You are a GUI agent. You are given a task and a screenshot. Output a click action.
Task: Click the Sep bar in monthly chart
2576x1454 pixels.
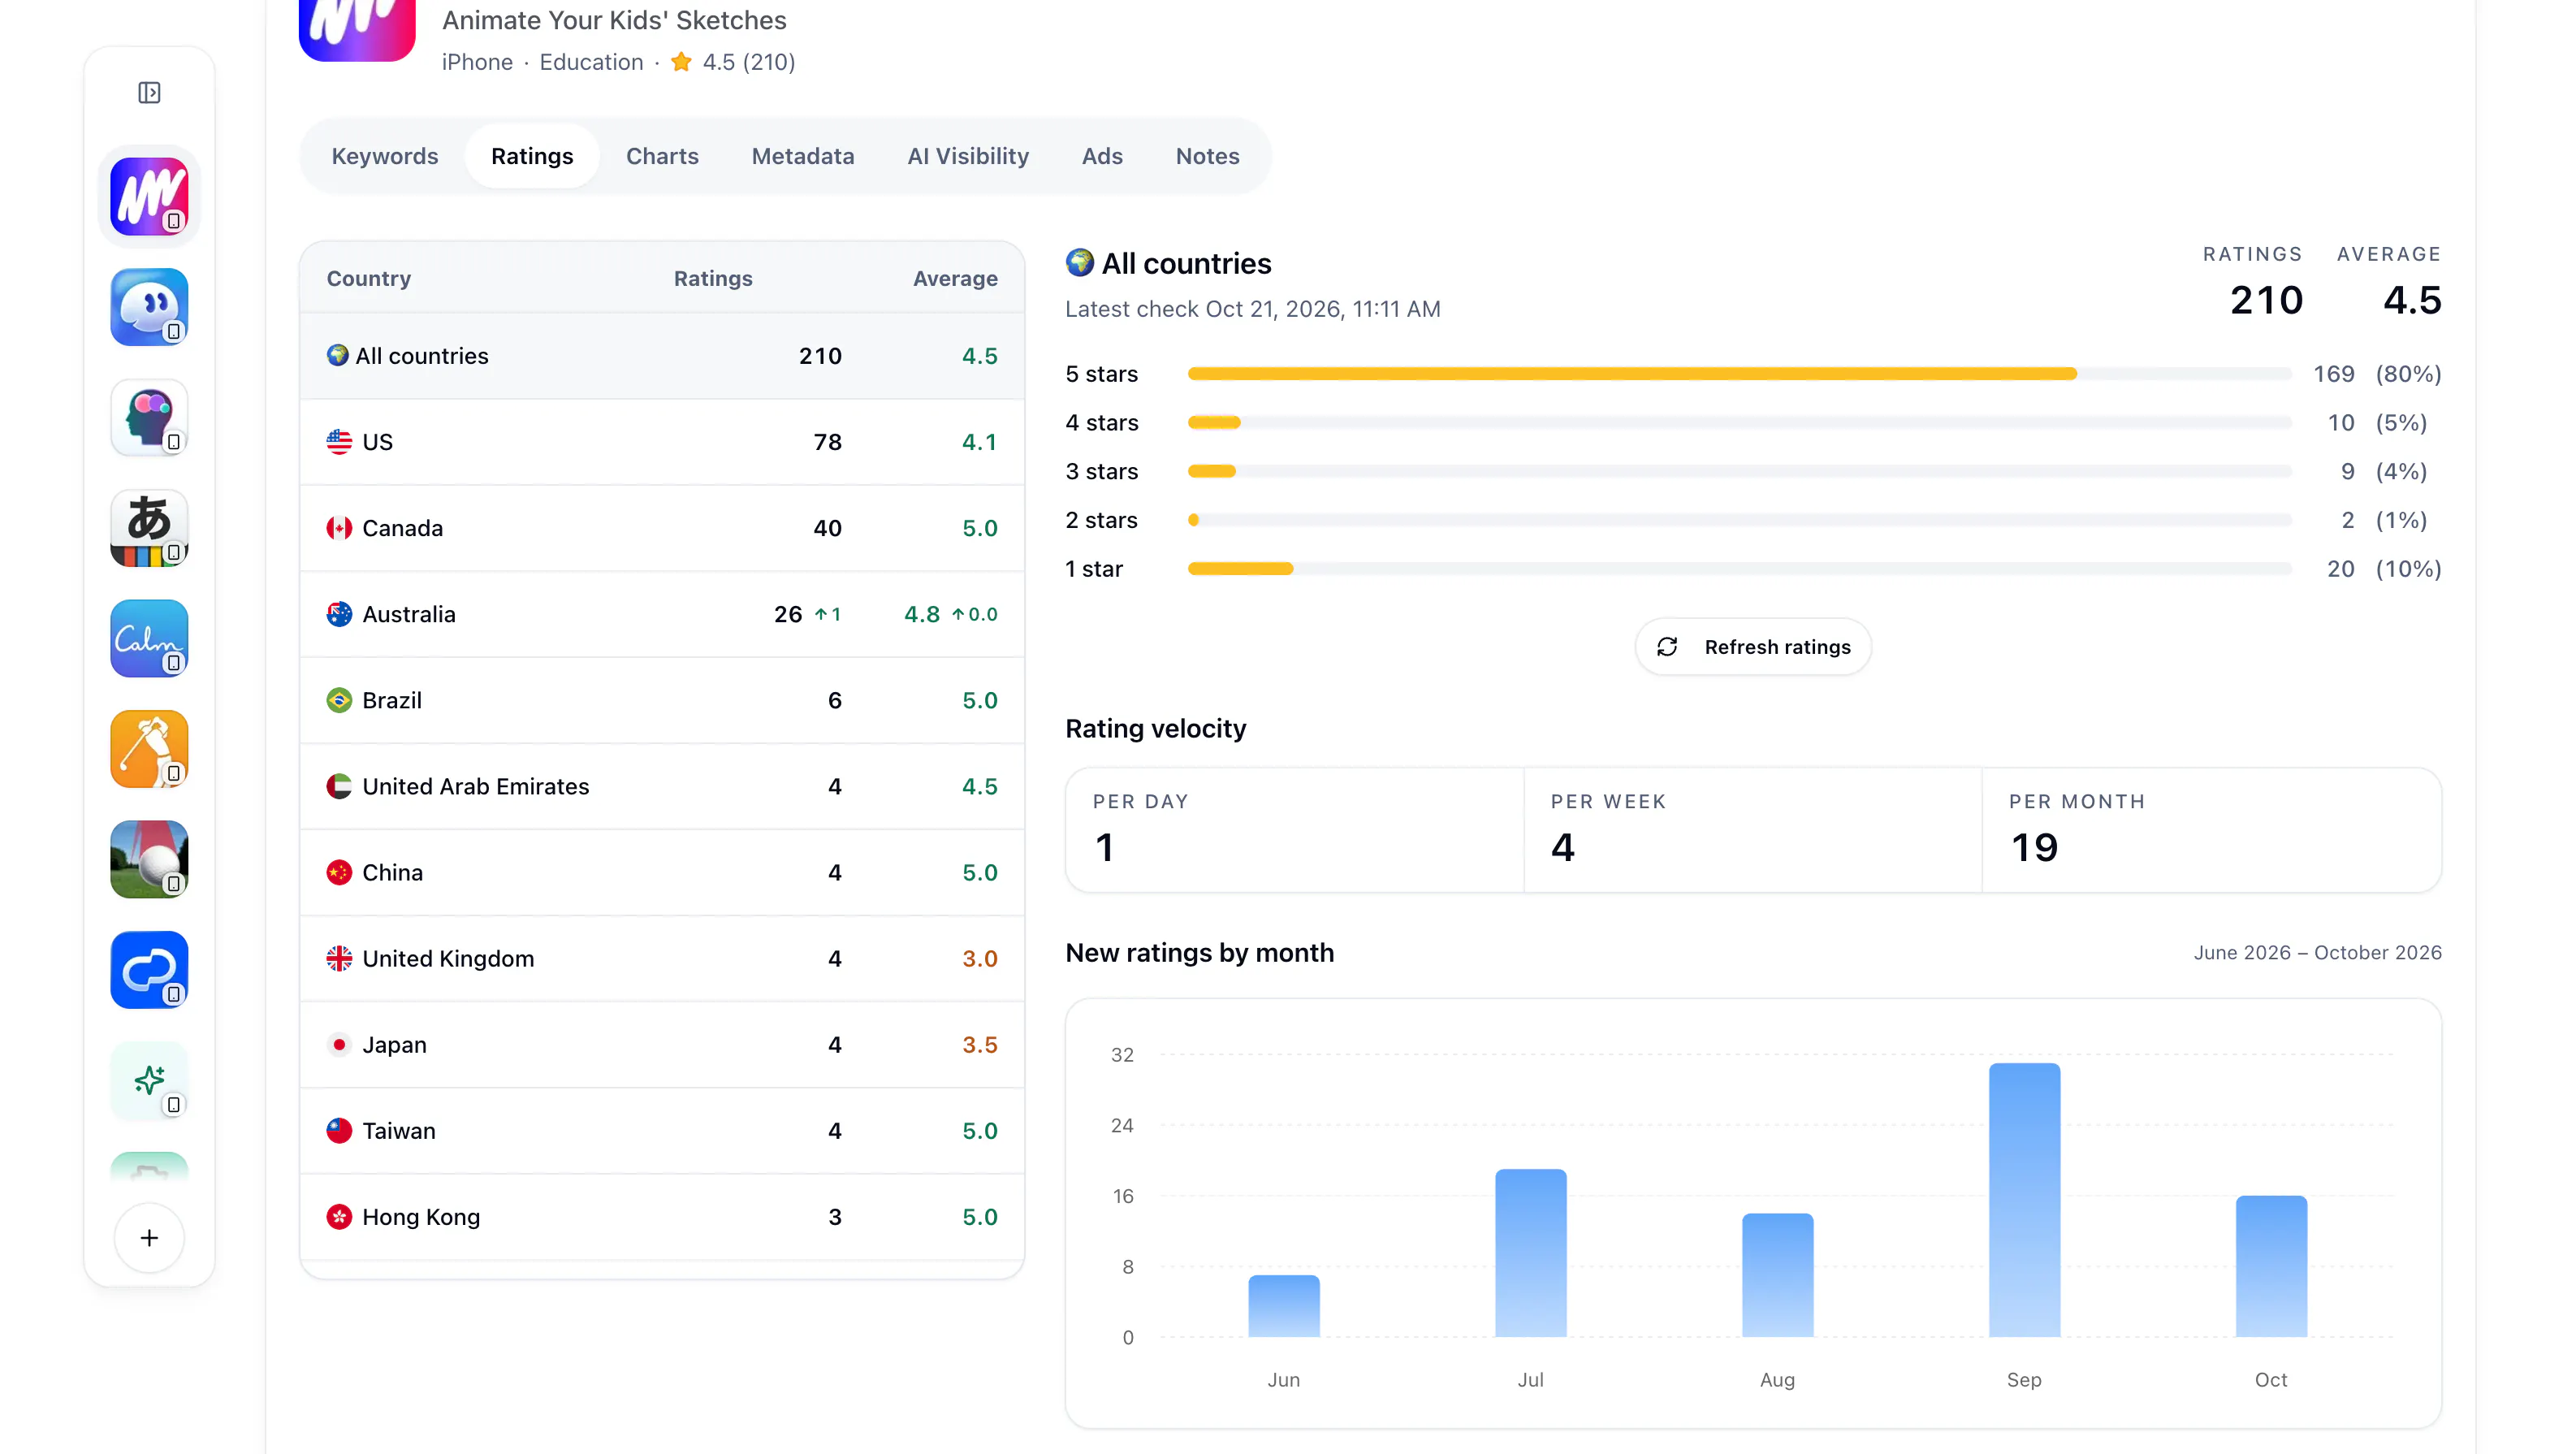[x=2024, y=1200]
